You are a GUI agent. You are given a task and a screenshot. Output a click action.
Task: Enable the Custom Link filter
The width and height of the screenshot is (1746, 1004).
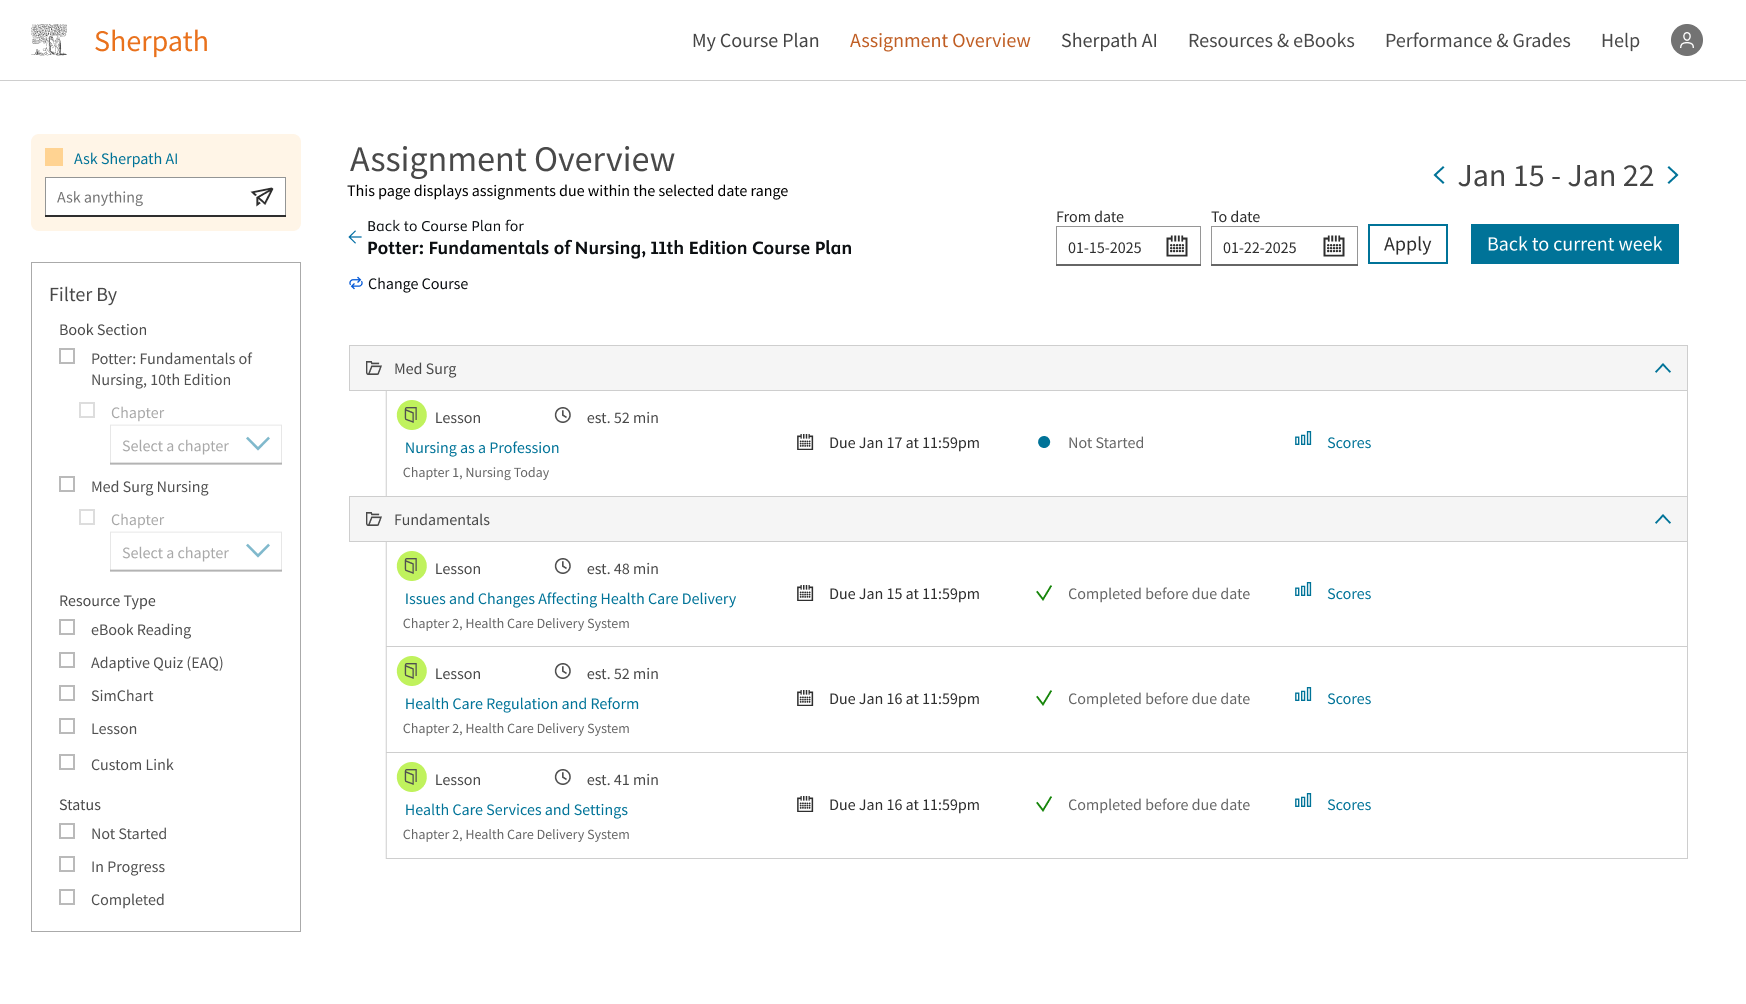click(67, 762)
